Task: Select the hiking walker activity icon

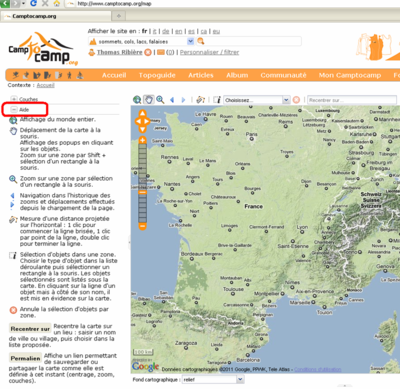Action: tap(69, 75)
